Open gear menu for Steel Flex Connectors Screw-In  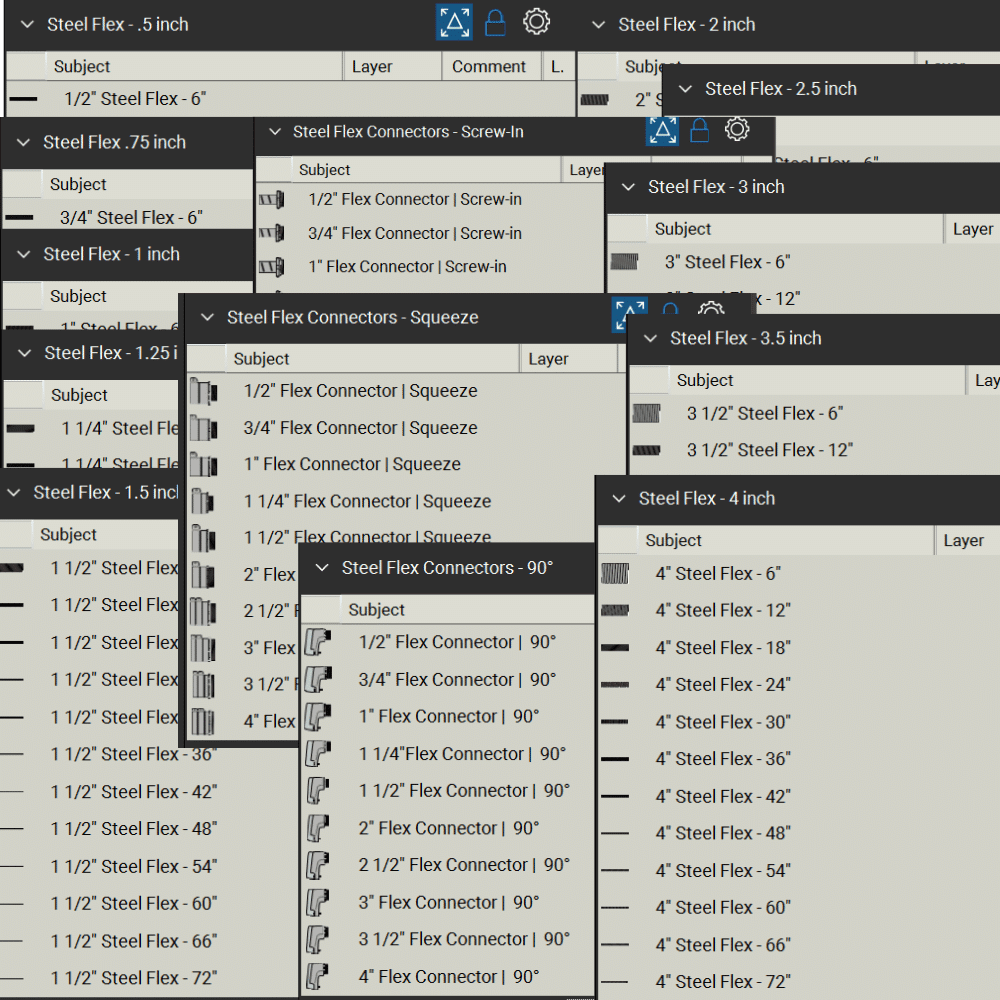coord(737,129)
